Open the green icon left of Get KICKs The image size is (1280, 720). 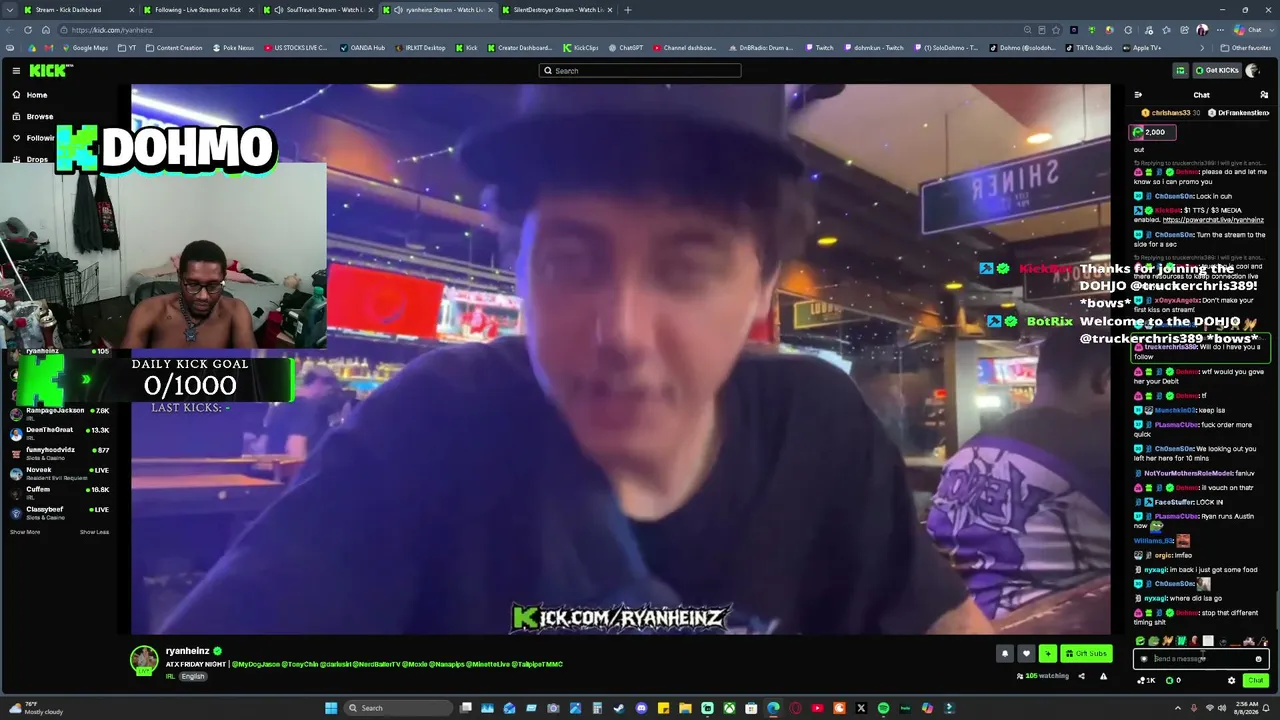coord(1180,70)
